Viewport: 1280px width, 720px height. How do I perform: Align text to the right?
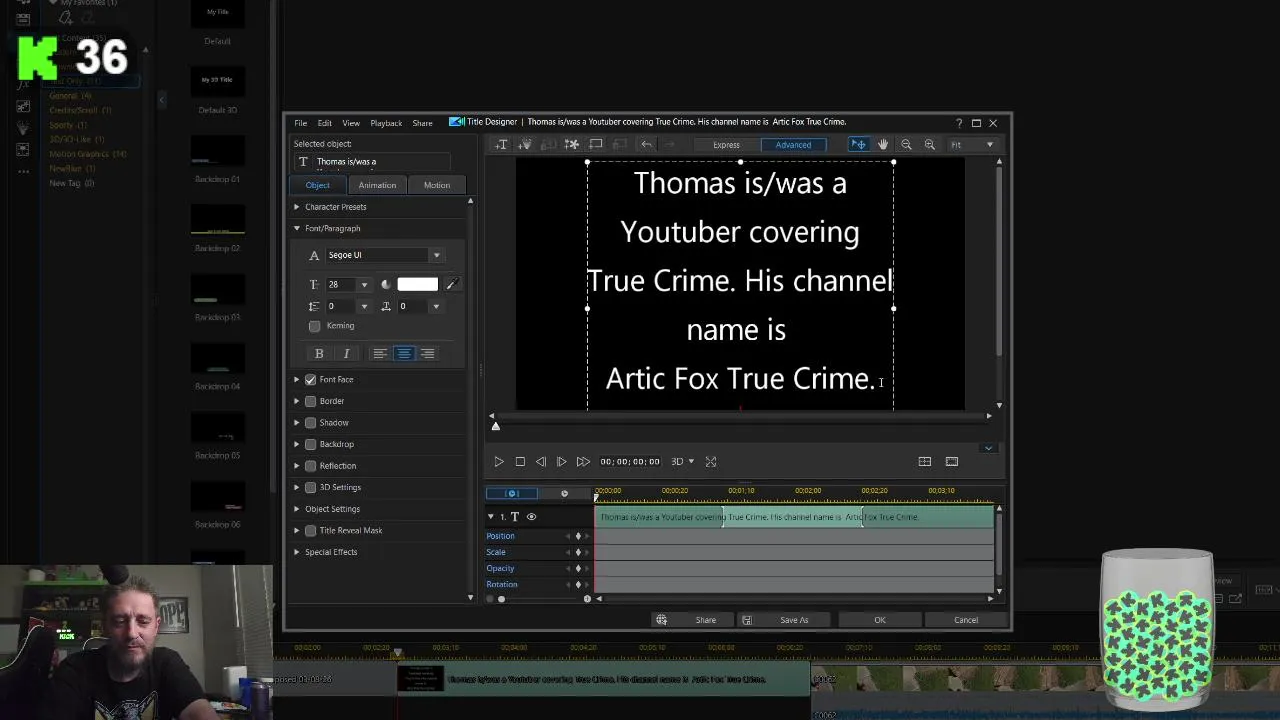pyautogui.click(x=427, y=353)
